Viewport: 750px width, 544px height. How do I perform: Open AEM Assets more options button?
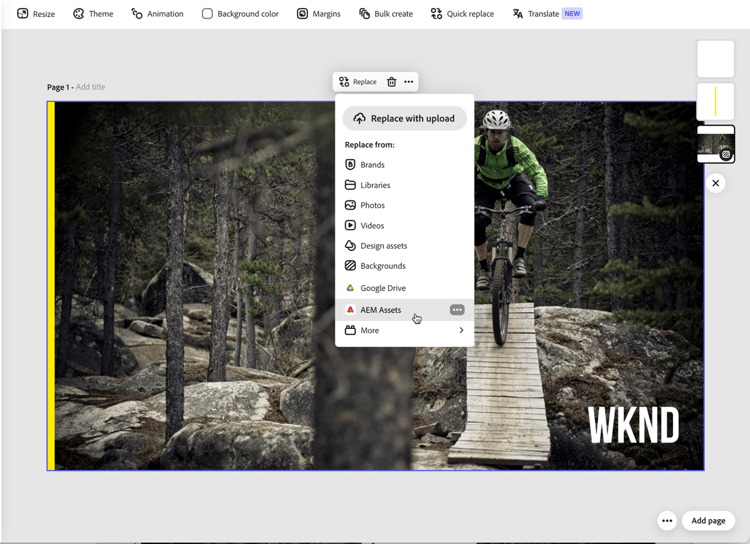[457, 310]
